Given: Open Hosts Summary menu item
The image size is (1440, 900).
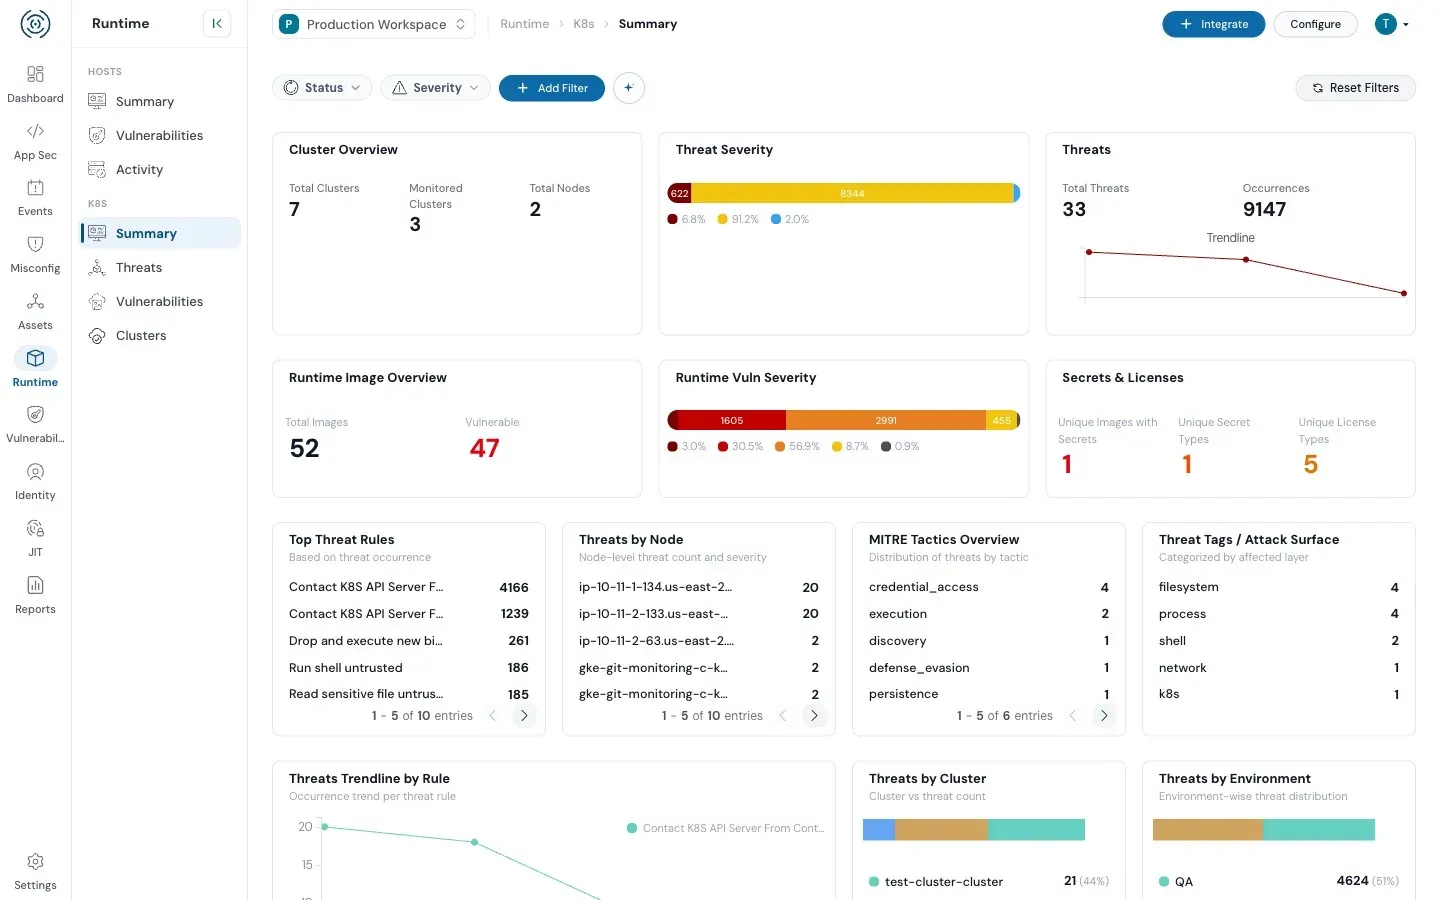Looking at the screenshot, I should pos(160,101).
